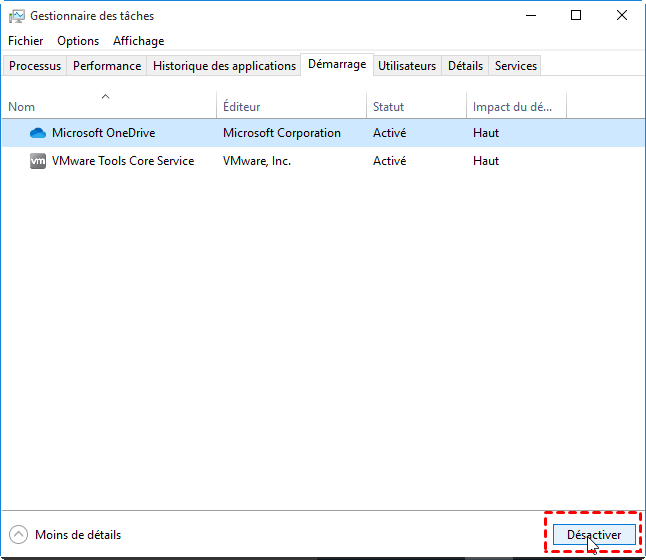This screenshot has width=646, height=560.
Task: Open the Options menu
Action: pos(78,41)
